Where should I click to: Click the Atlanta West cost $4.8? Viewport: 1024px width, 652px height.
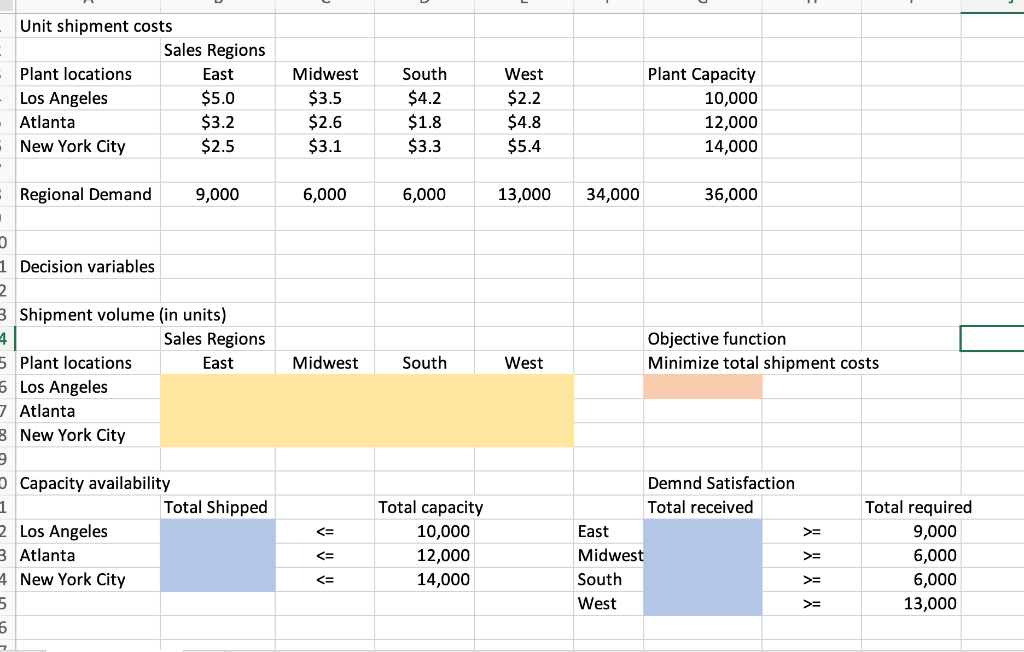(x=524, y=123)
